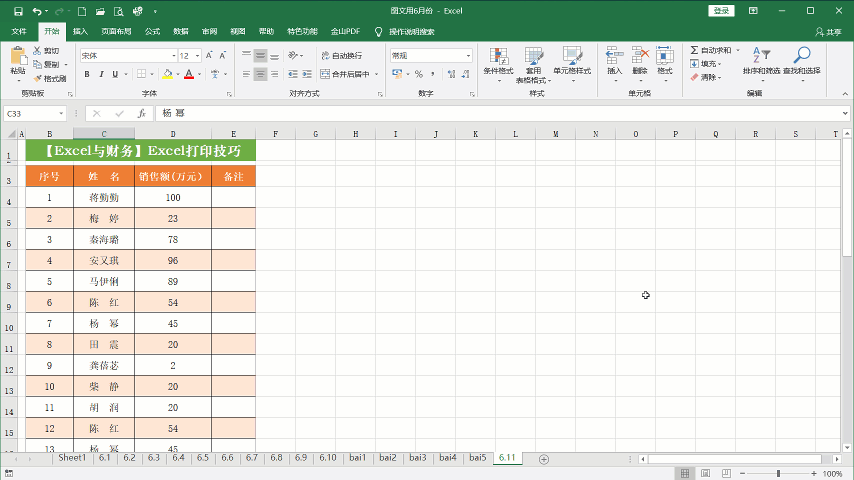
Task: Open the font color red swatch
Action: (x=187, y=74)
